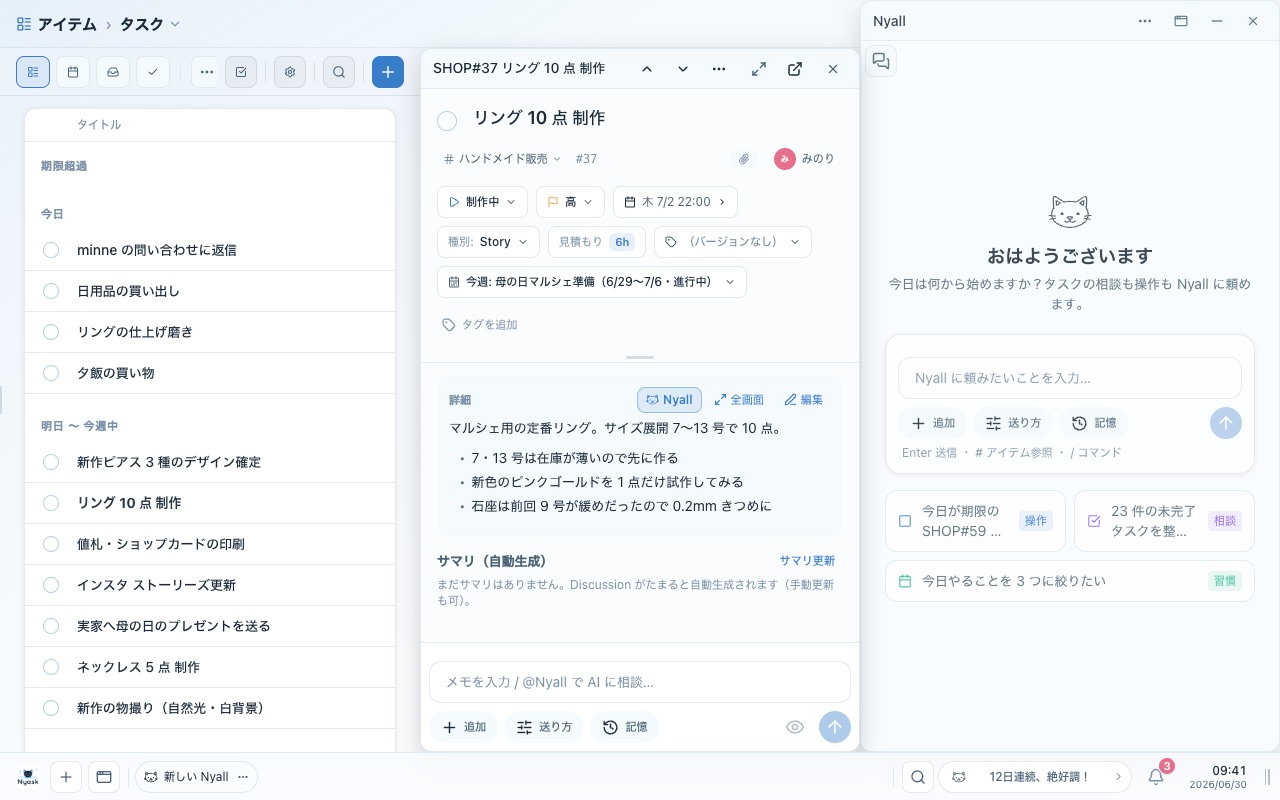Send the memo with the arrow button

[835, 727]
